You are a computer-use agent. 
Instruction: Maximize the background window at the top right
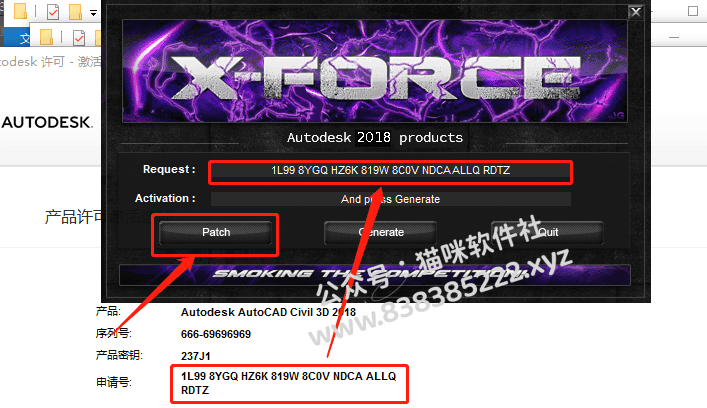pos(693,11)
